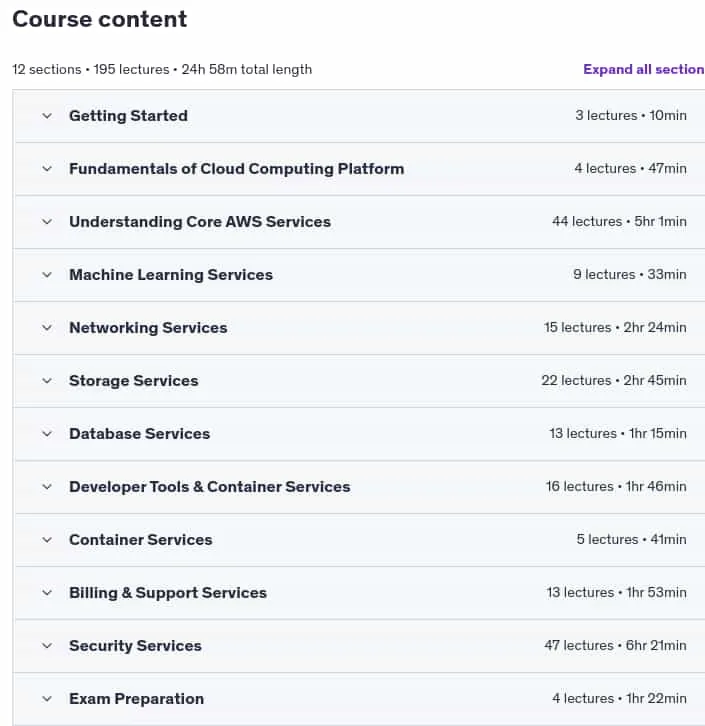Open the Networking Services section title
The height and width of the screenshot is (726, 705).
tap(148, 328)
